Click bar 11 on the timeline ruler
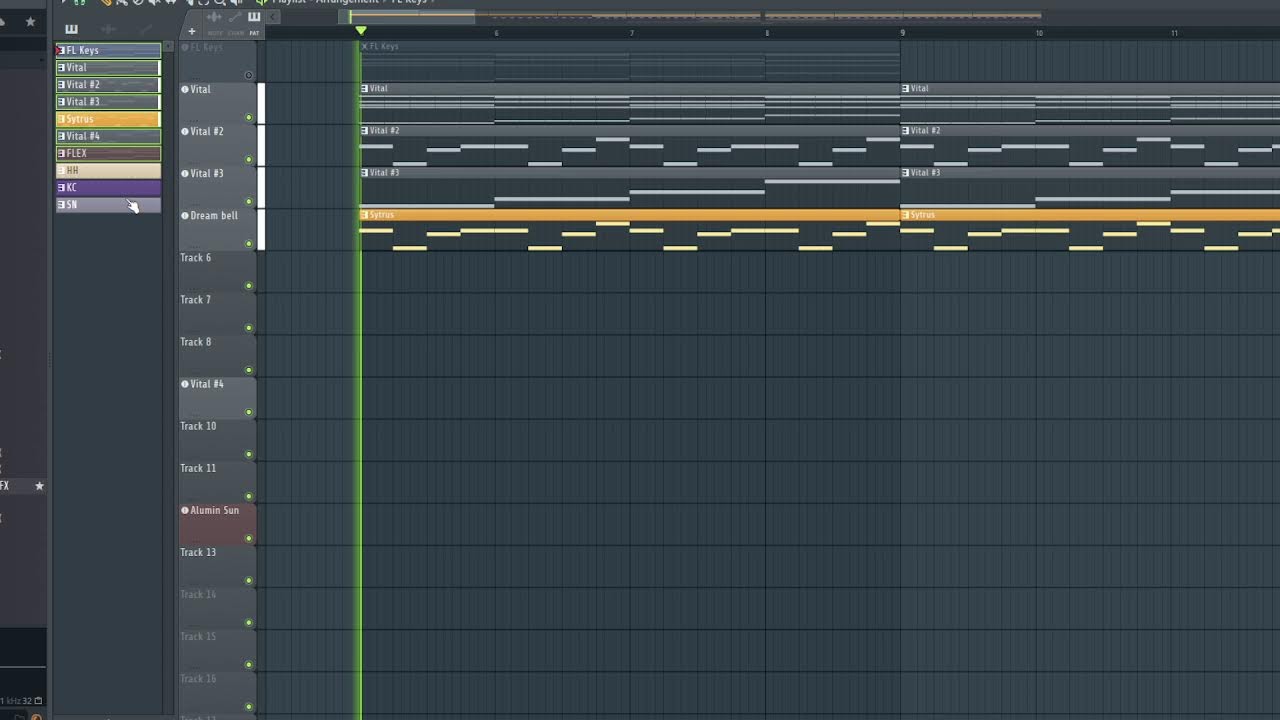This screenshot has width=1280, height=720. [x=1174, y=33]
